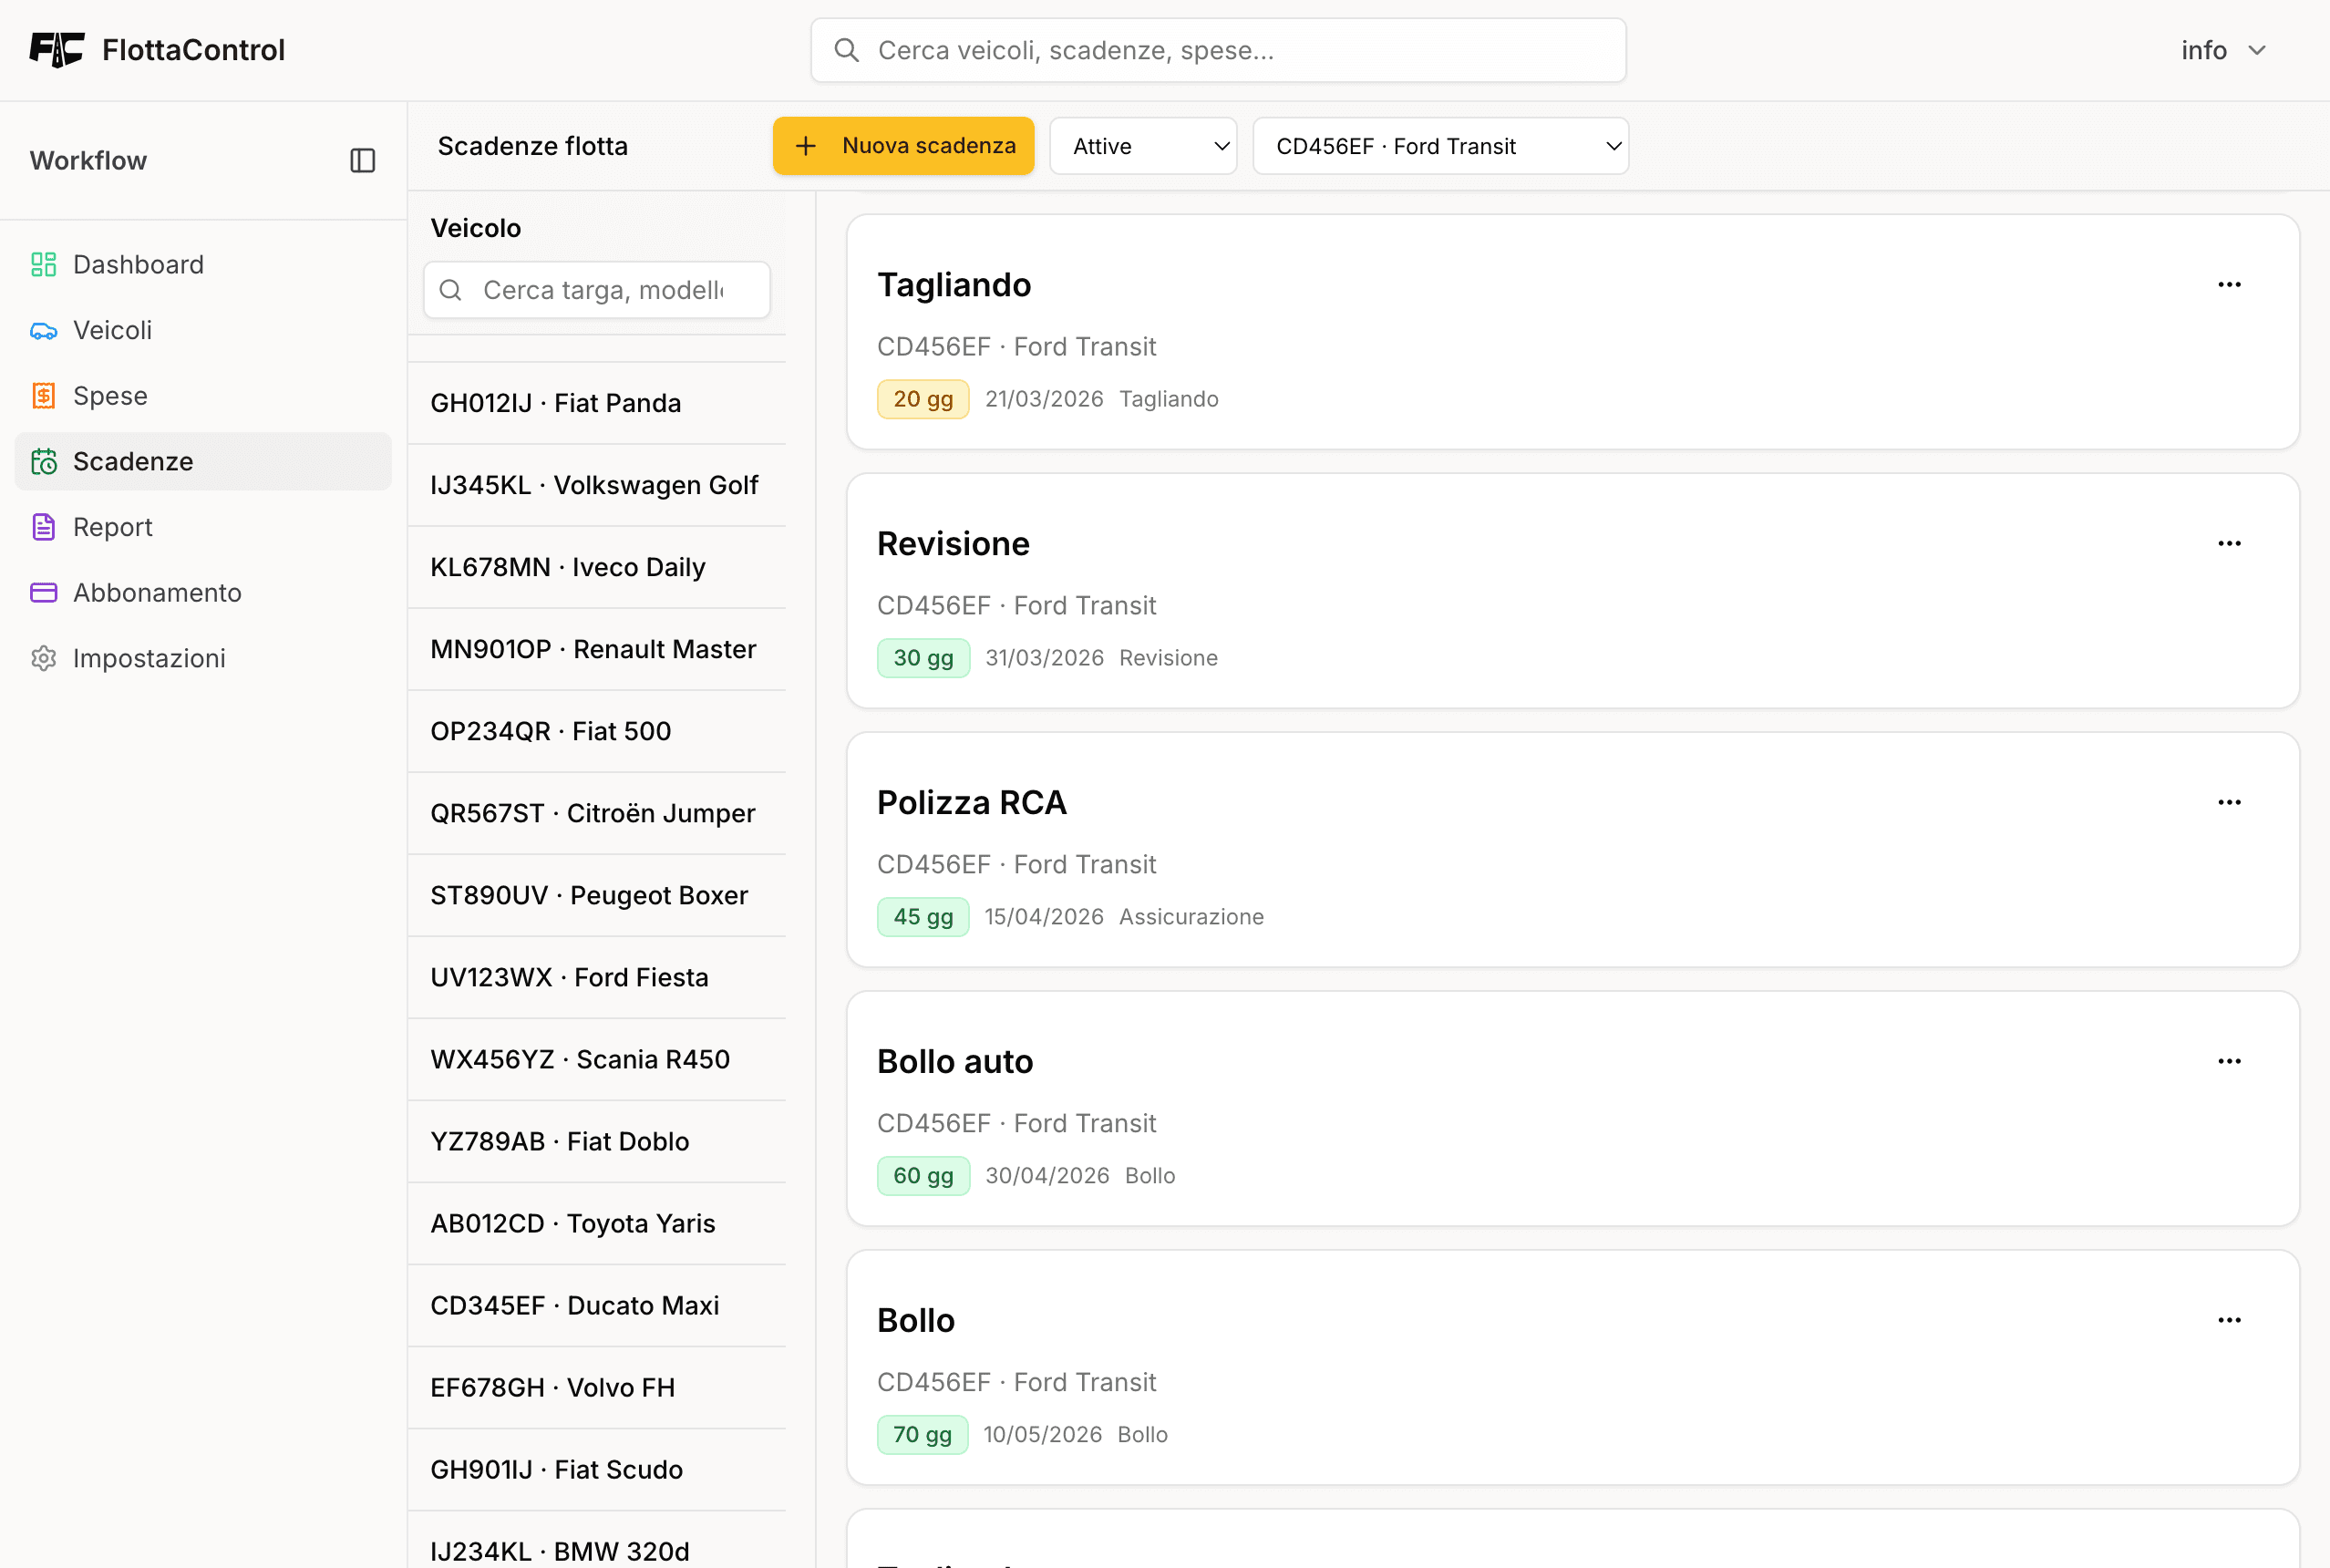Open the Report section

(x=112, y=527)
